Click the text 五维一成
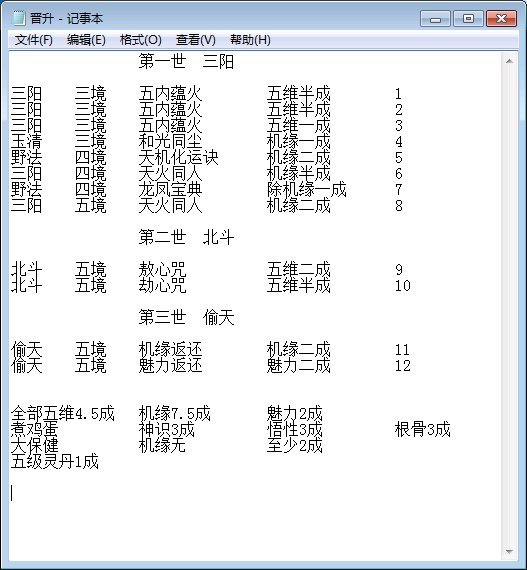This screenshot has width=527, height=570. (x=298, y=125)
